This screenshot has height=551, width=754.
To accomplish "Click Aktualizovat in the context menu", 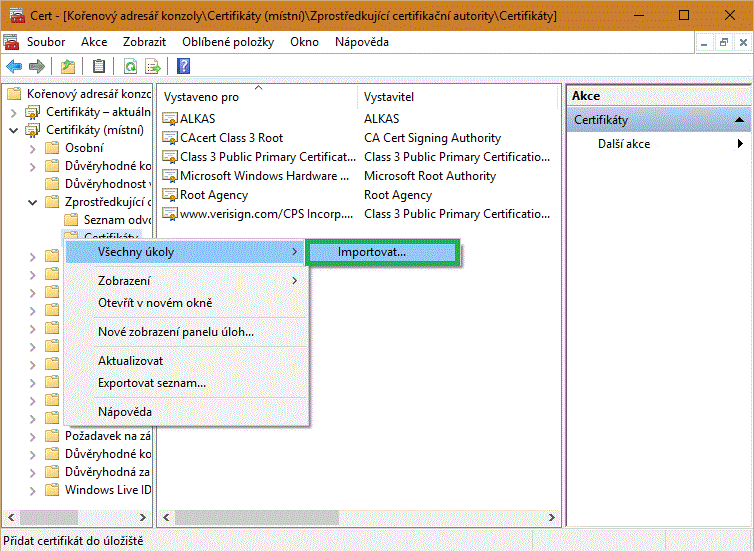I will (131, 360).
